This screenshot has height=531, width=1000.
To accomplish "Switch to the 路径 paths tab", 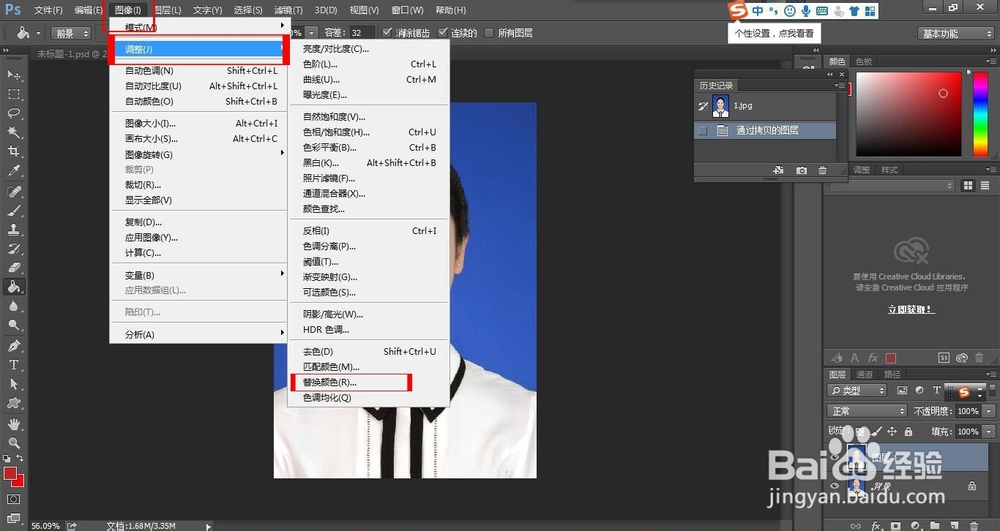I will [892, 375].
